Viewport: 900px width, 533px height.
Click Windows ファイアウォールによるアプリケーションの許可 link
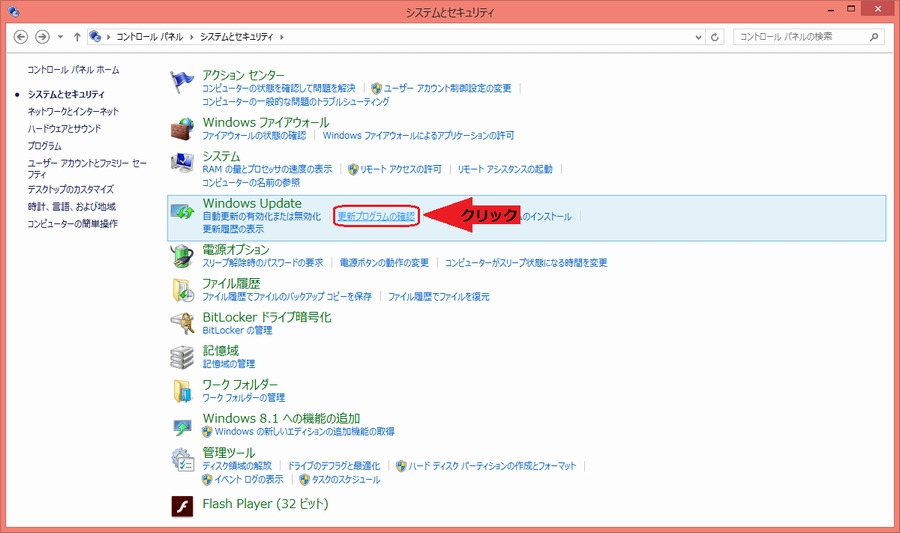(418, 135)
